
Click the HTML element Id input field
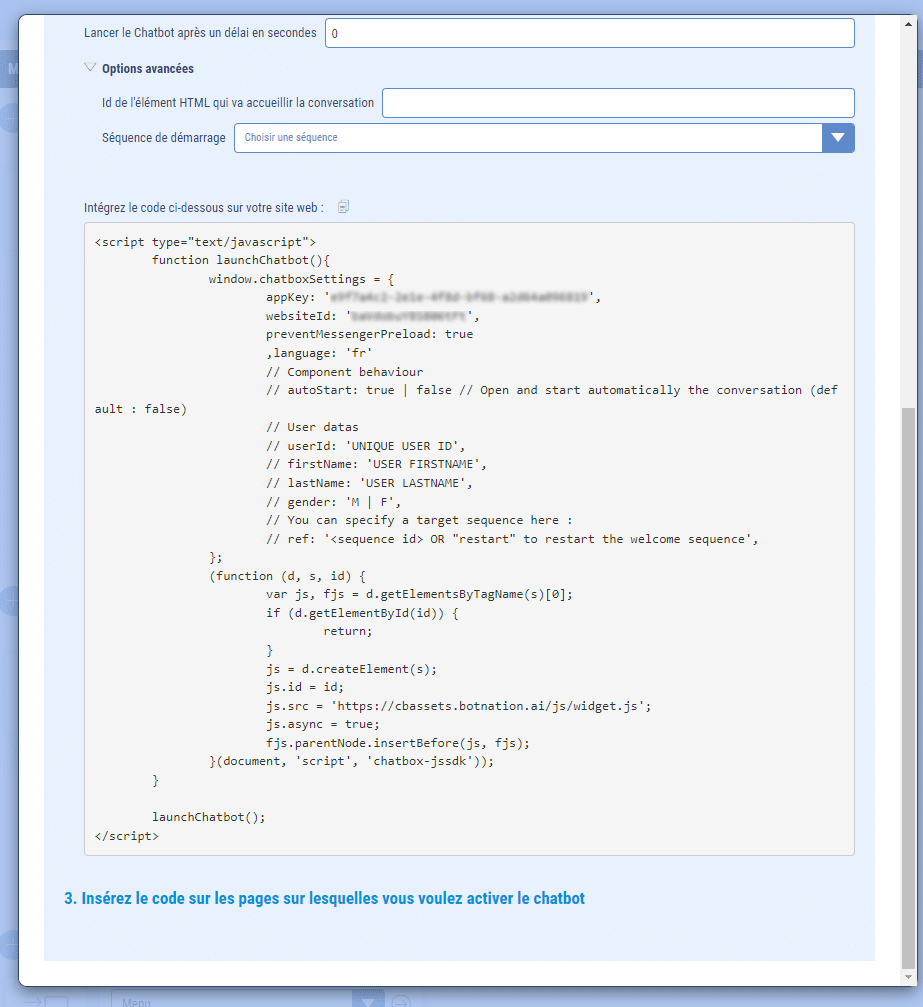(x=618, y=103)
